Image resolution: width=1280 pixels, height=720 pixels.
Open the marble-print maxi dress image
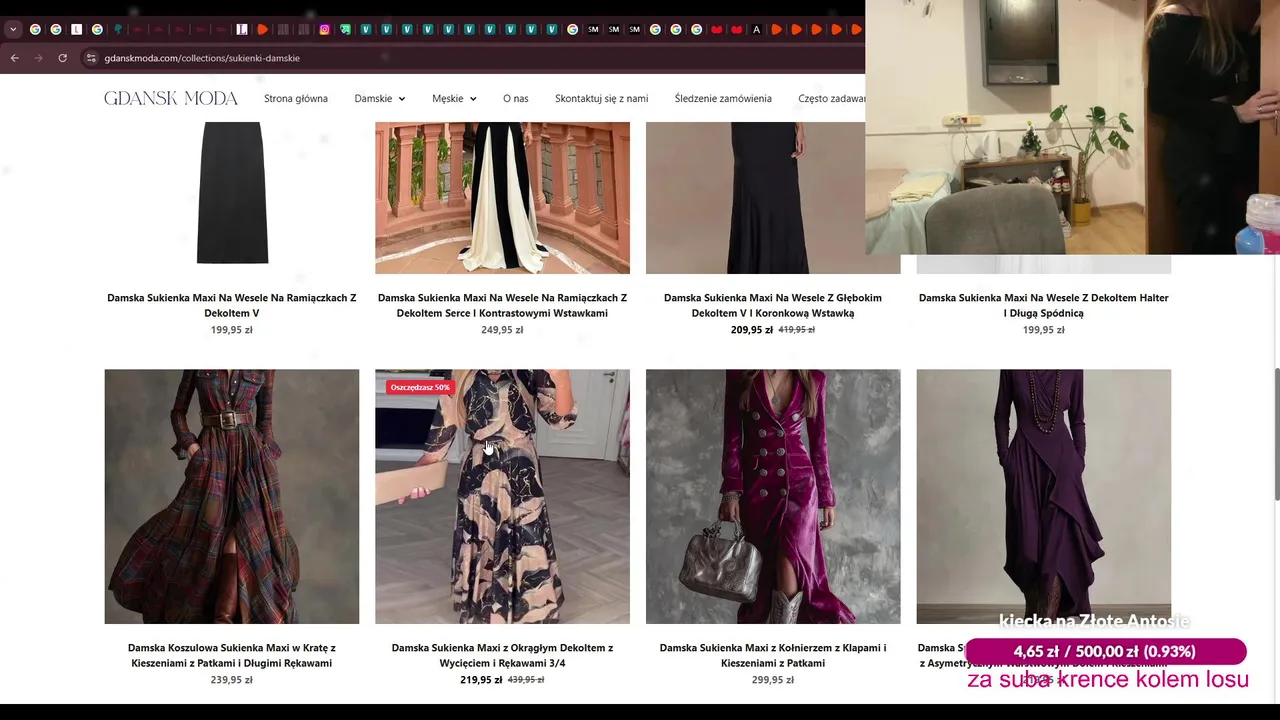pos(502,496)
